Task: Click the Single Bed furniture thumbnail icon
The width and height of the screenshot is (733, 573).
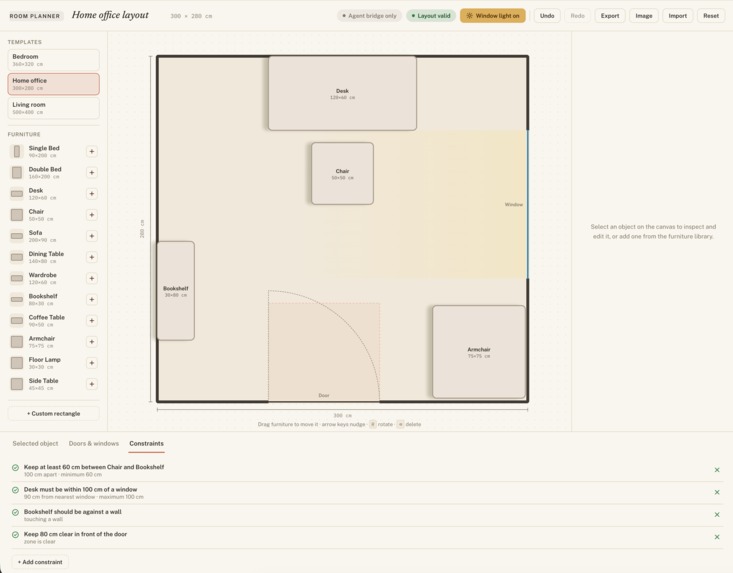Action: coord(17,151)
